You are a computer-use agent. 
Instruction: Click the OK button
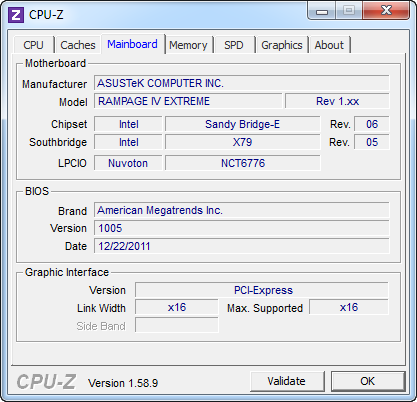[368, 381]
